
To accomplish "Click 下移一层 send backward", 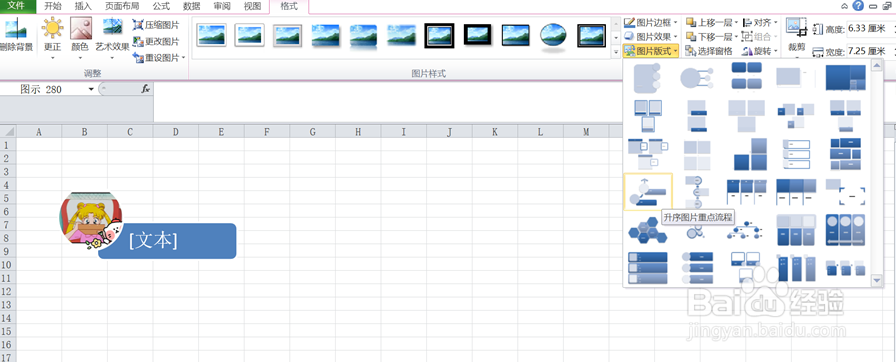I will (709, 37).
